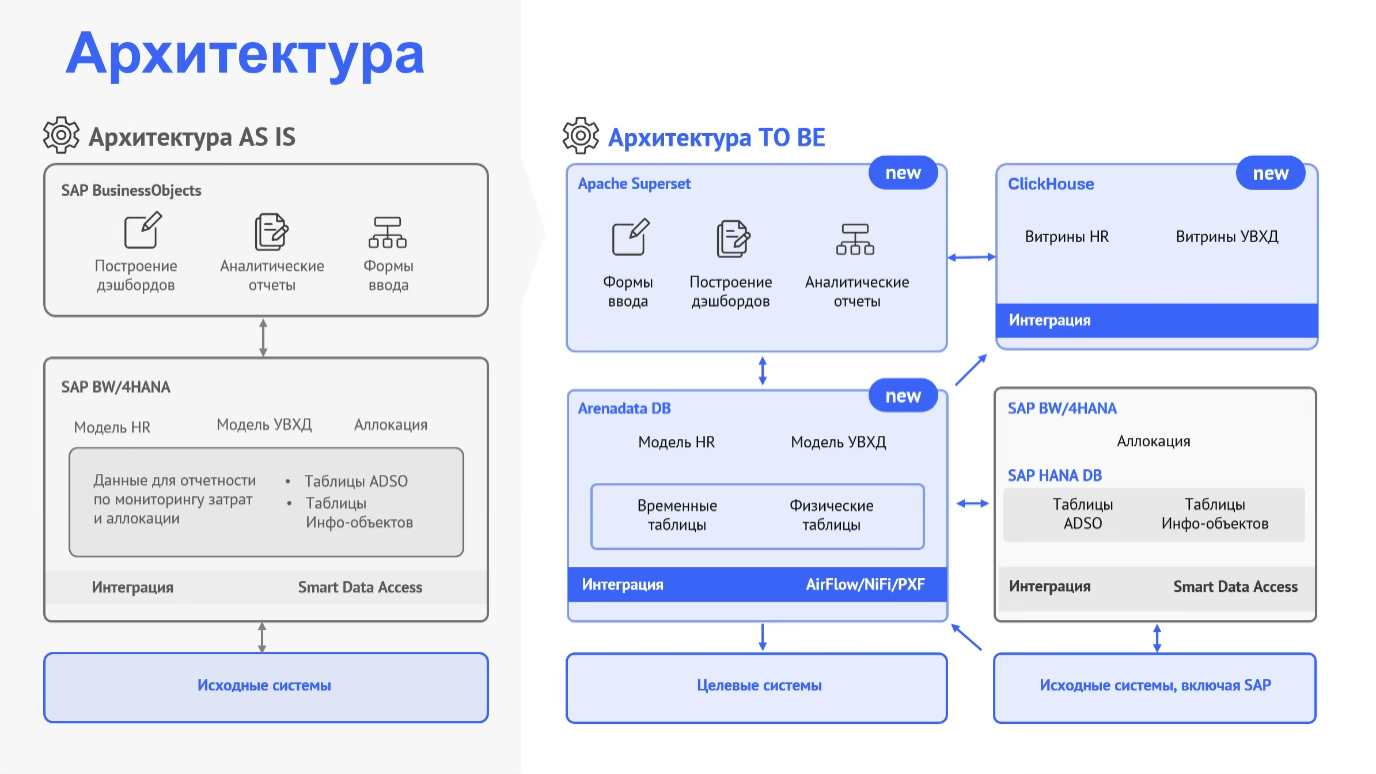Toggle the new badge on Arenadata DB

903,395
